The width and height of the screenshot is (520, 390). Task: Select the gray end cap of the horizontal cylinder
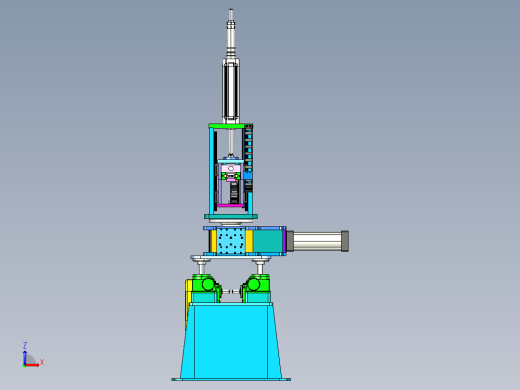pyautogui.click(x=345, y=241)
